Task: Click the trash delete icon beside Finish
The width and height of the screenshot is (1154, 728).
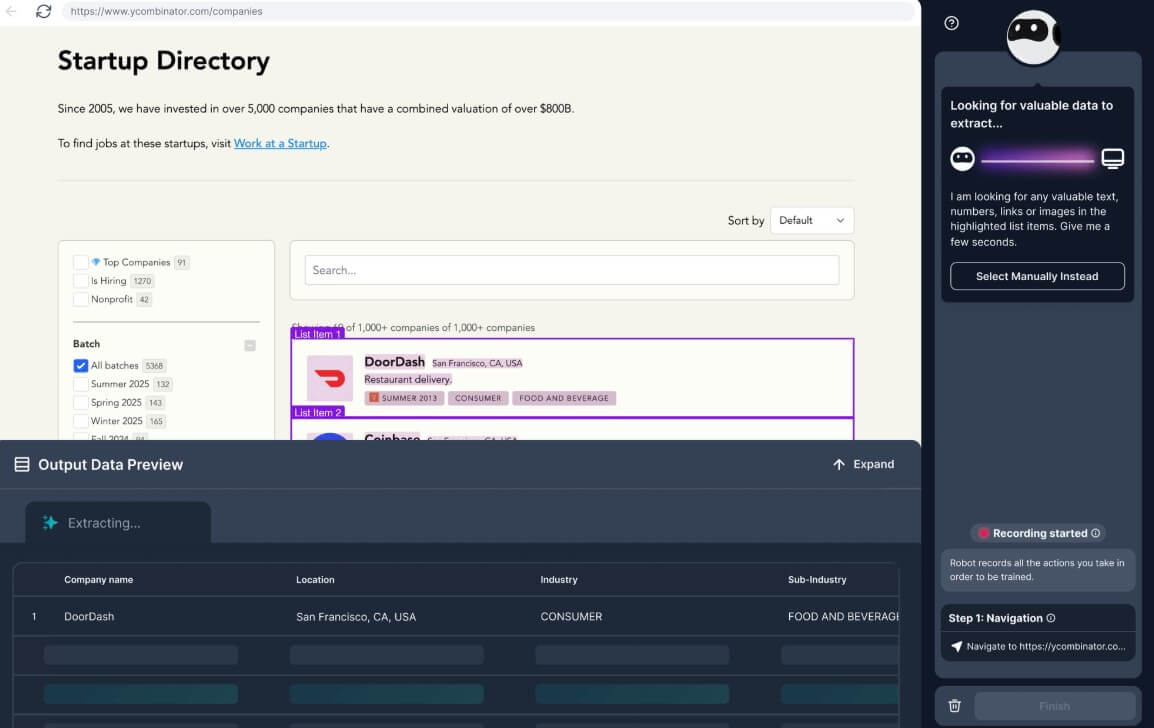Action: click(x=954, y=706)
